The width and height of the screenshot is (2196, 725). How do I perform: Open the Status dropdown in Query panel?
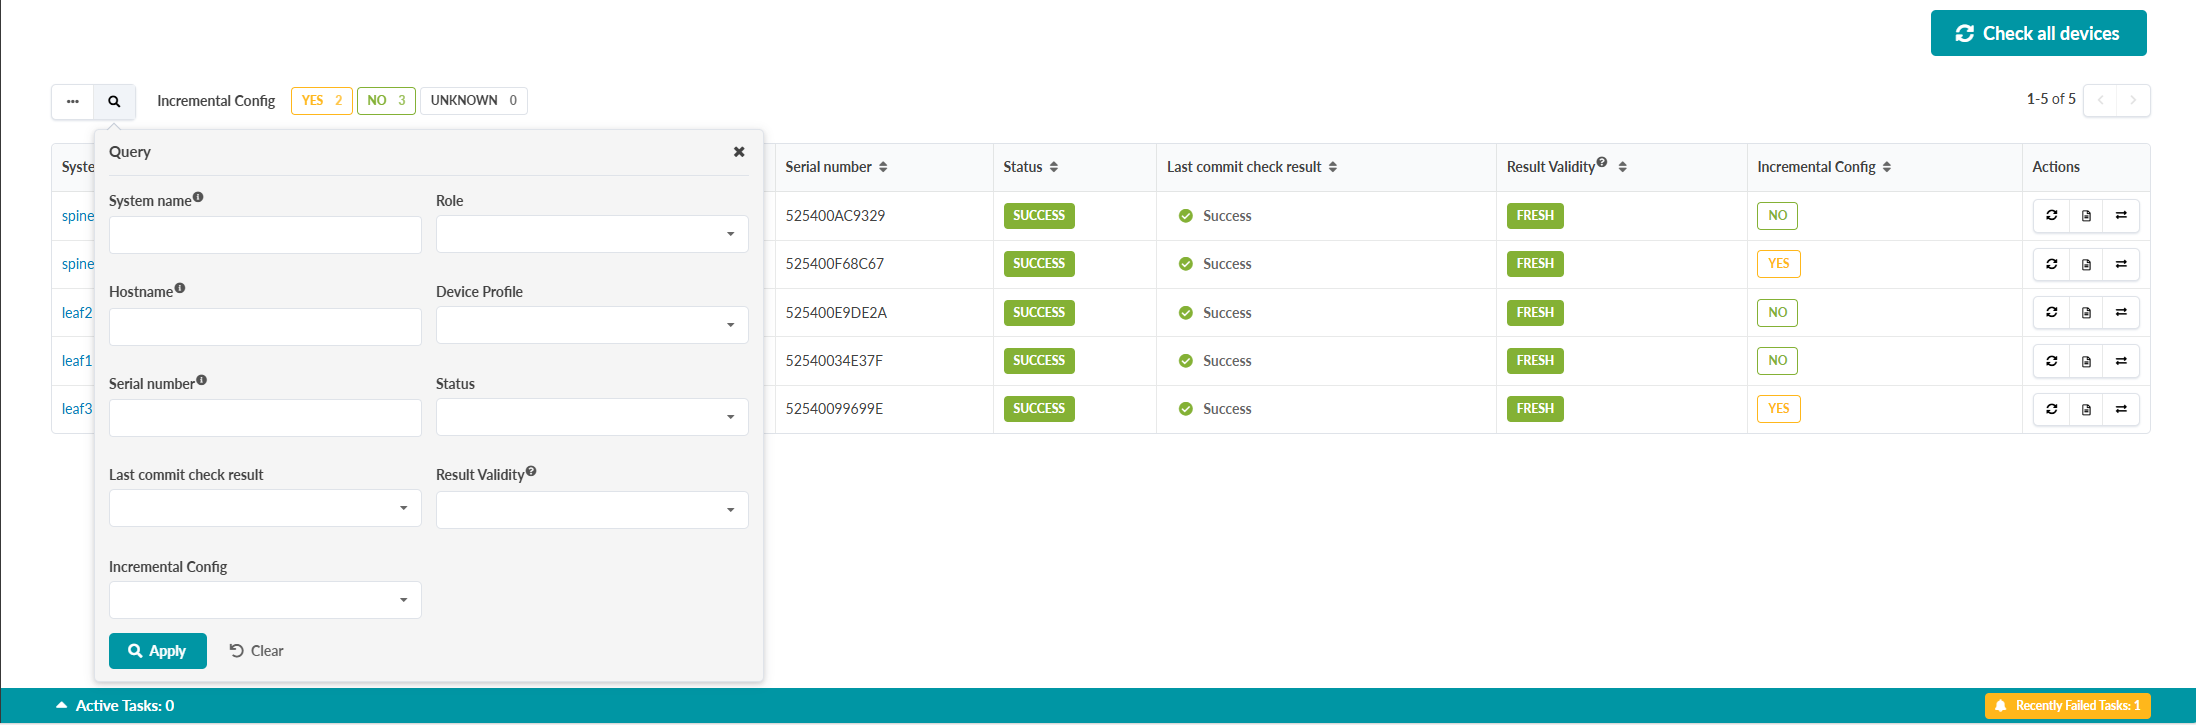pos(592,417)
